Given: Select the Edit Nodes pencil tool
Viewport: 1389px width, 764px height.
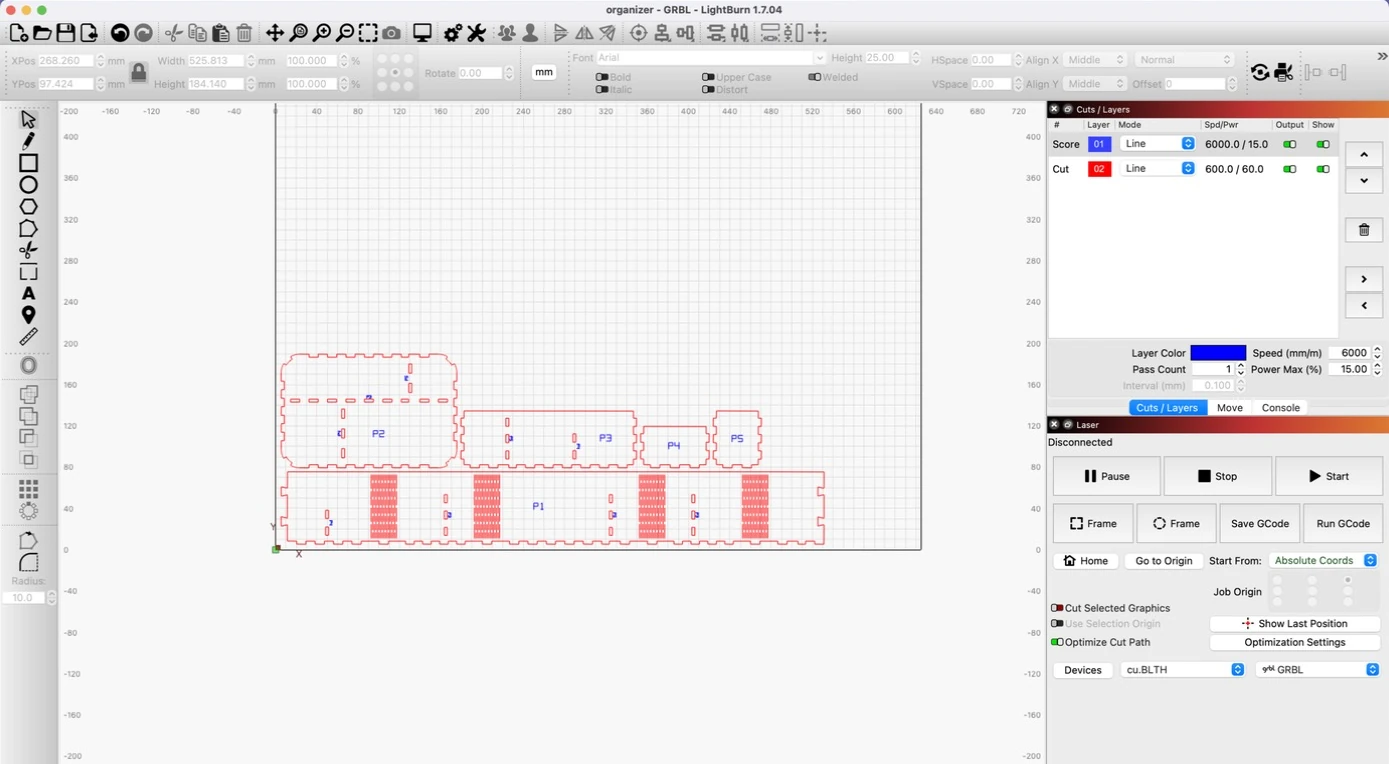Looking at the screenshot, I should [x=28, y=141].
